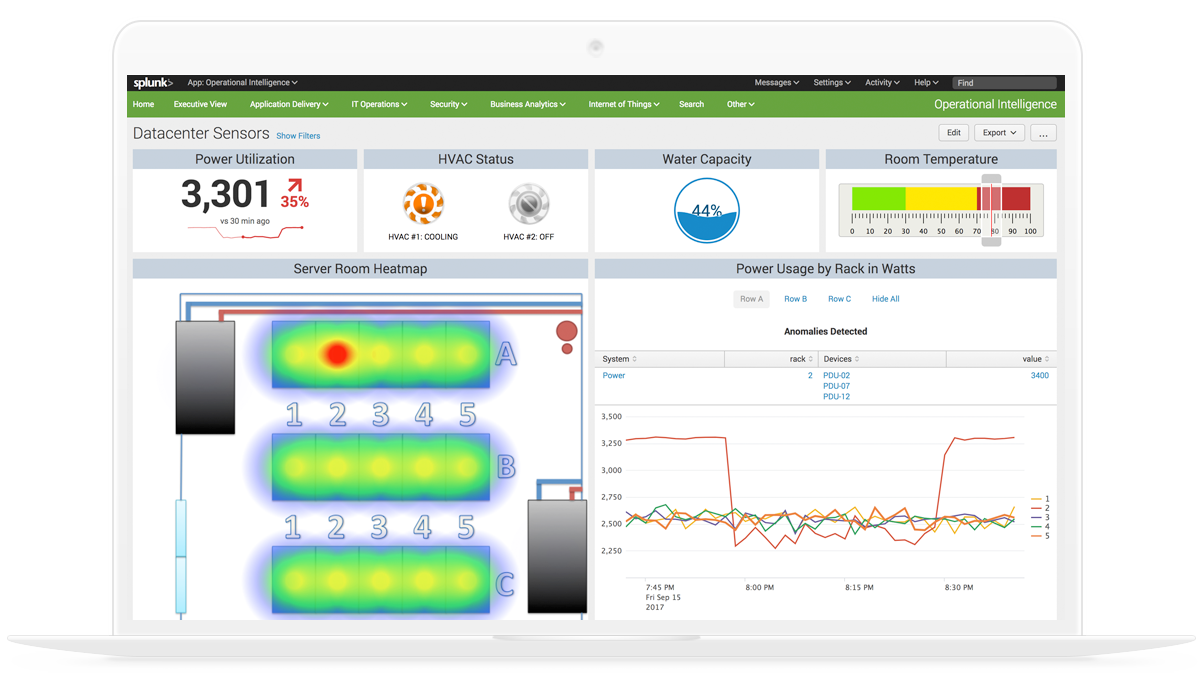This screenshot has width=1200, height=684.
Task: Click the rack value 2 in table
Action: (x=810, y=376)
